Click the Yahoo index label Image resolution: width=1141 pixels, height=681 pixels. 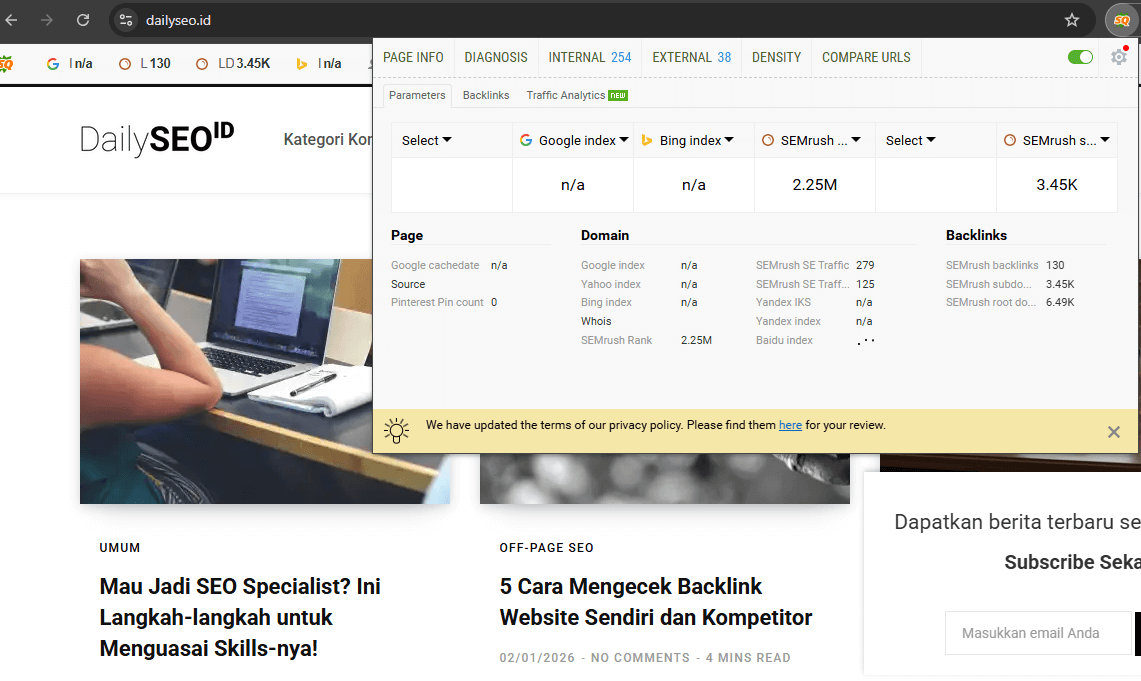click(611, 284)
